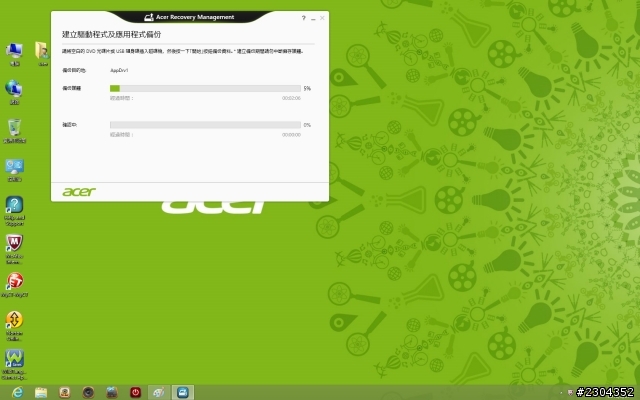Open the Network desktop icon
640x400 pixels.
tap(14, 92)
